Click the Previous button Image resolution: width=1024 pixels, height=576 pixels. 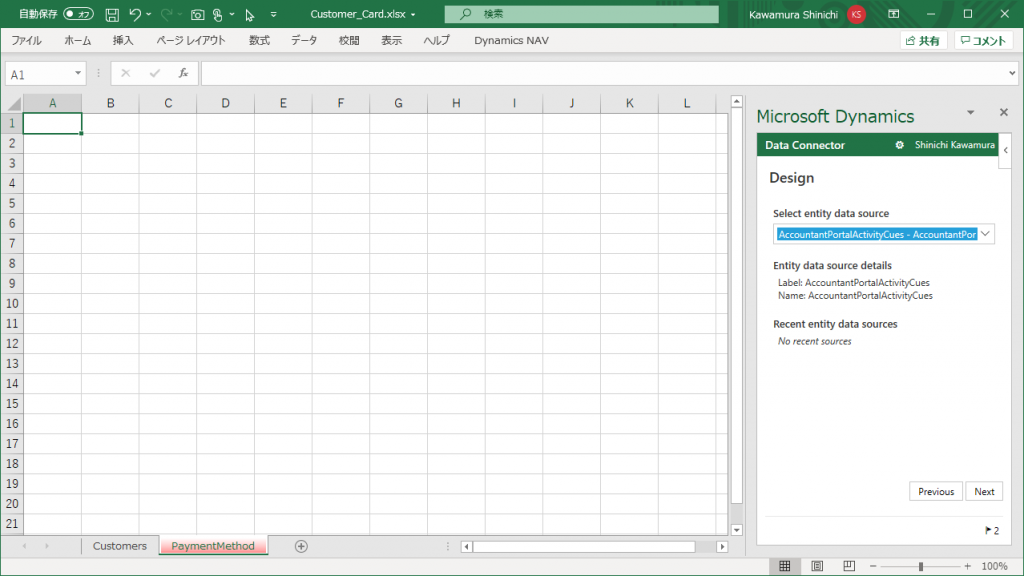(936, 492)
